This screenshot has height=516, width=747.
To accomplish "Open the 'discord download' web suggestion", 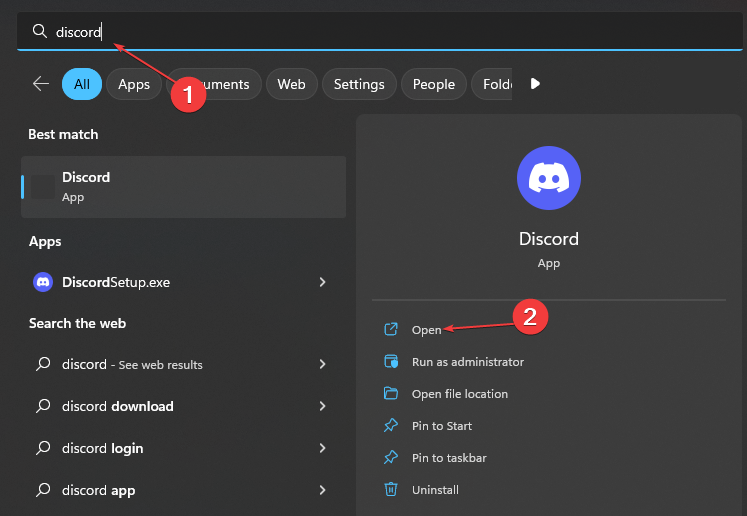I will (x=118, y=406).
